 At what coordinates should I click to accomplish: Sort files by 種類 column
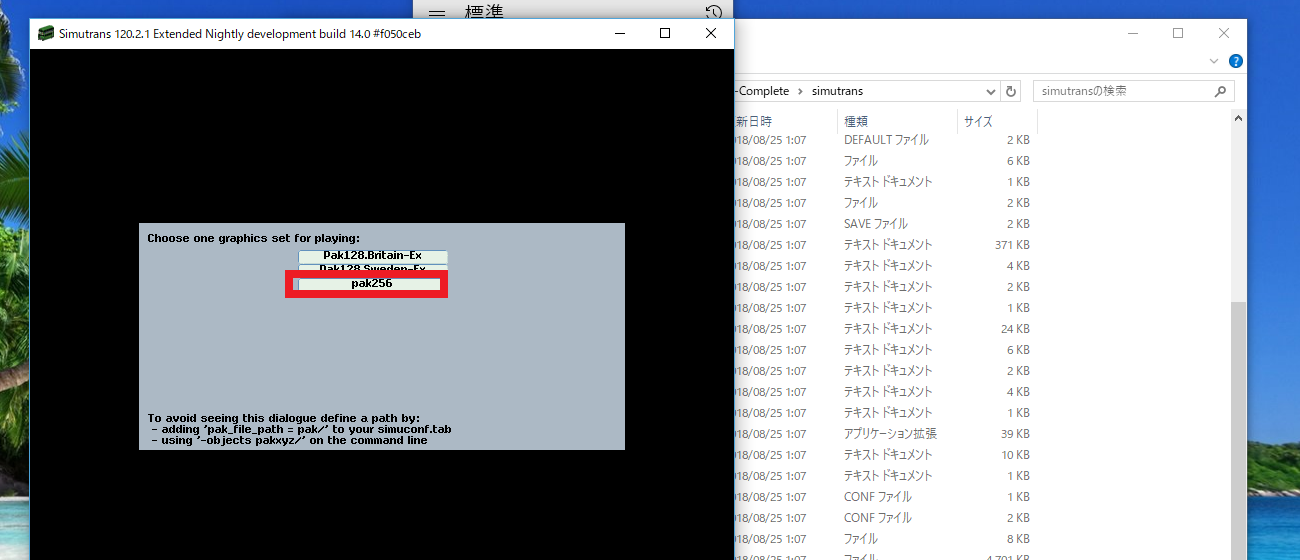(x=897, y=121)
